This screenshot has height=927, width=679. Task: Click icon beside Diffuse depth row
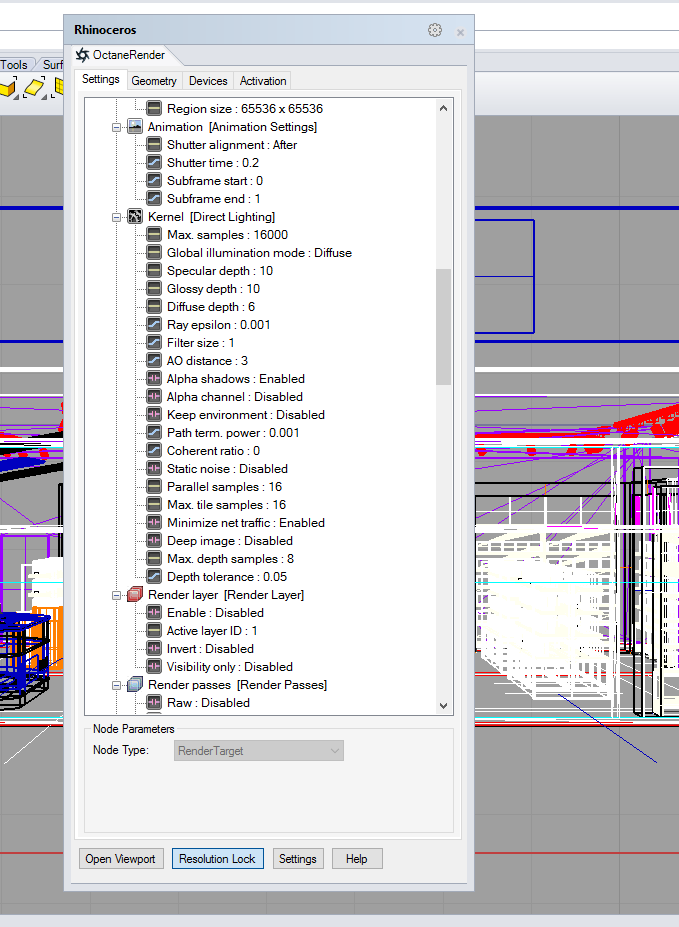[x=154, y=306]
